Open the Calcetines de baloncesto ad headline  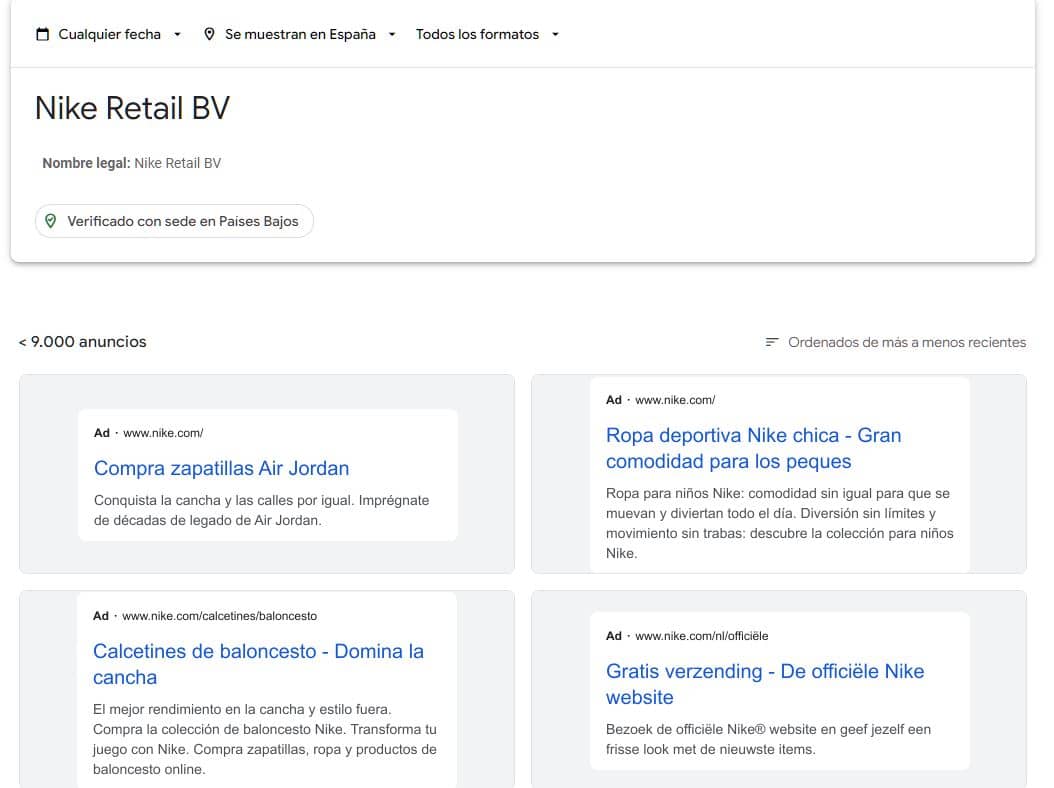pyautogui.click(x=258, y=664)
